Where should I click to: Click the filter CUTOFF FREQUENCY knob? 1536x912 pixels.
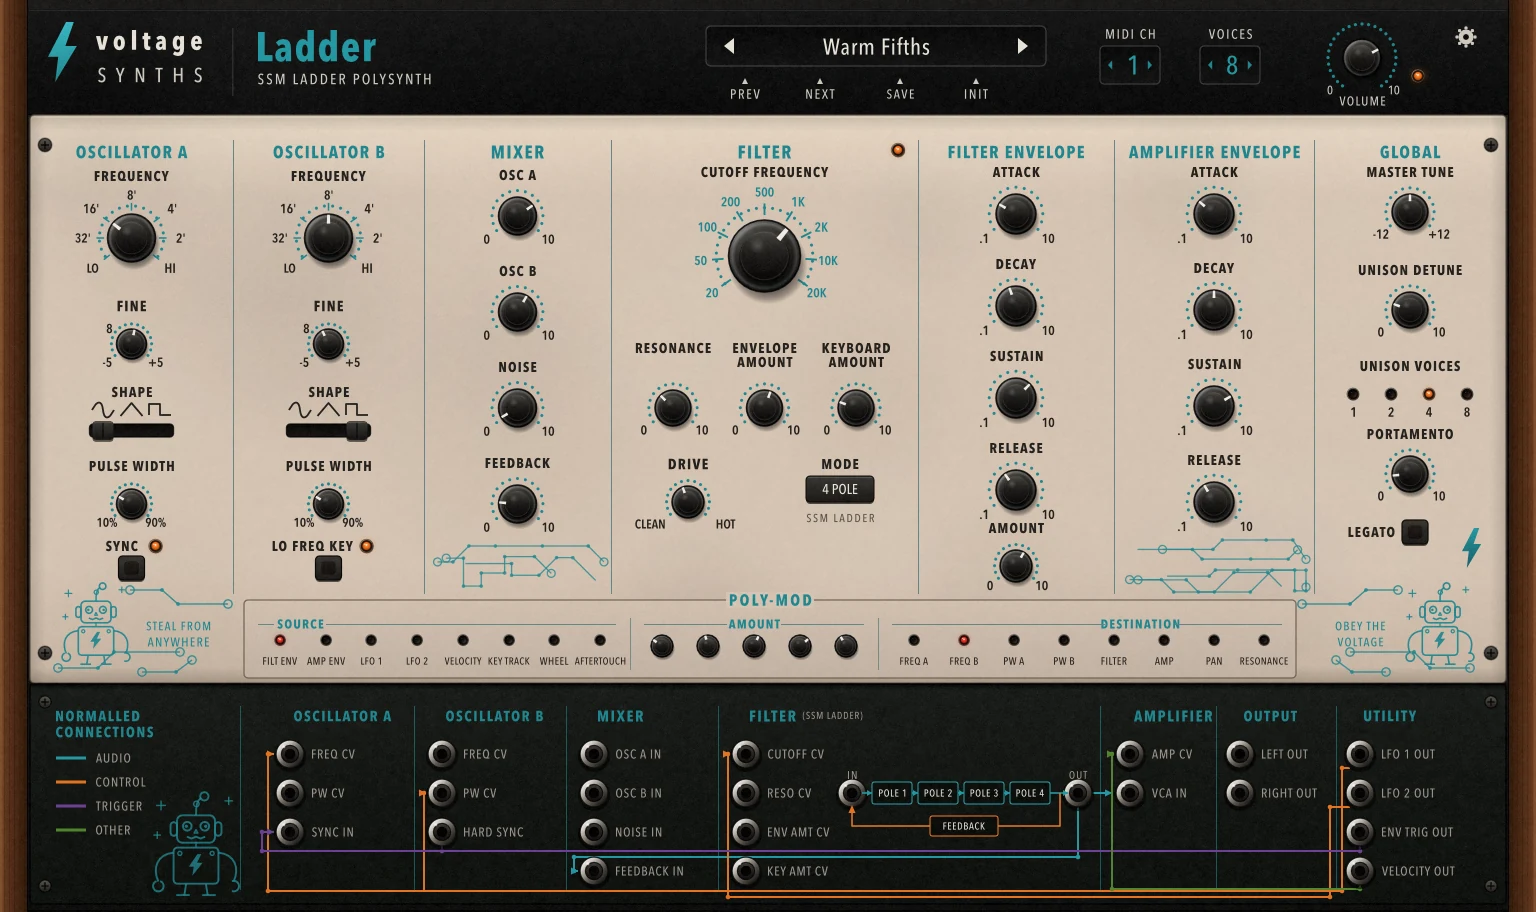(764, 255)
